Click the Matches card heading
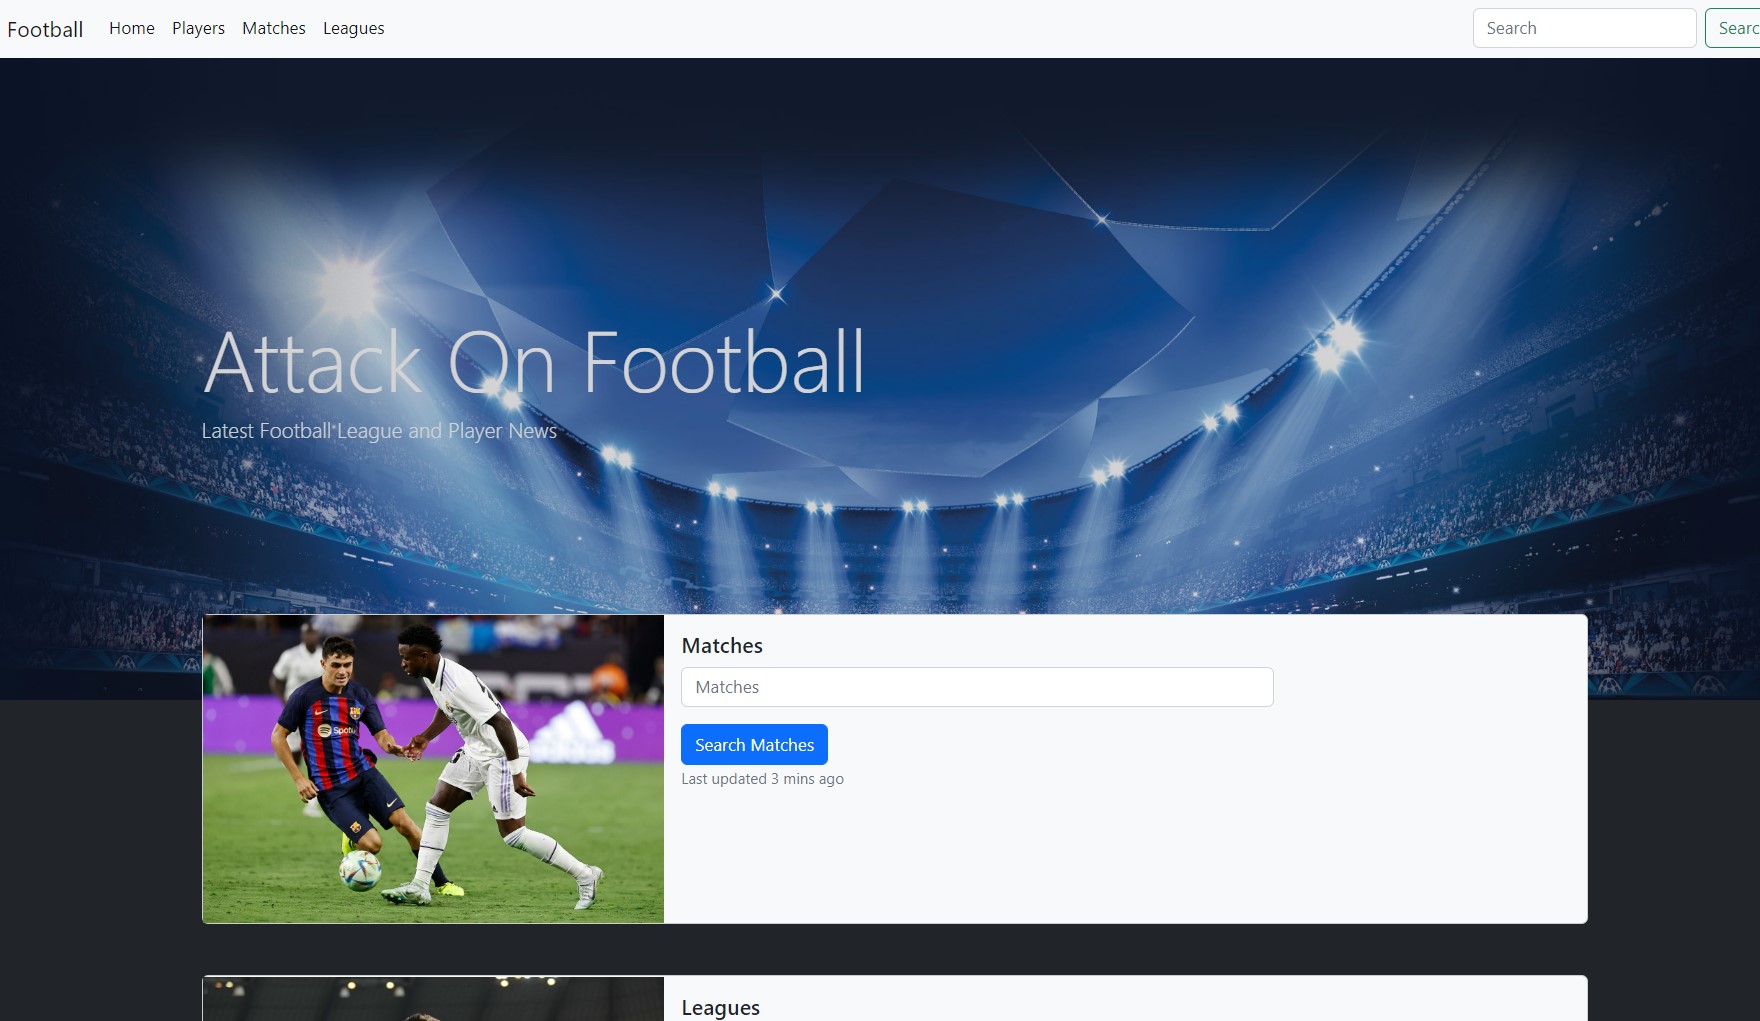 (722, 646)
